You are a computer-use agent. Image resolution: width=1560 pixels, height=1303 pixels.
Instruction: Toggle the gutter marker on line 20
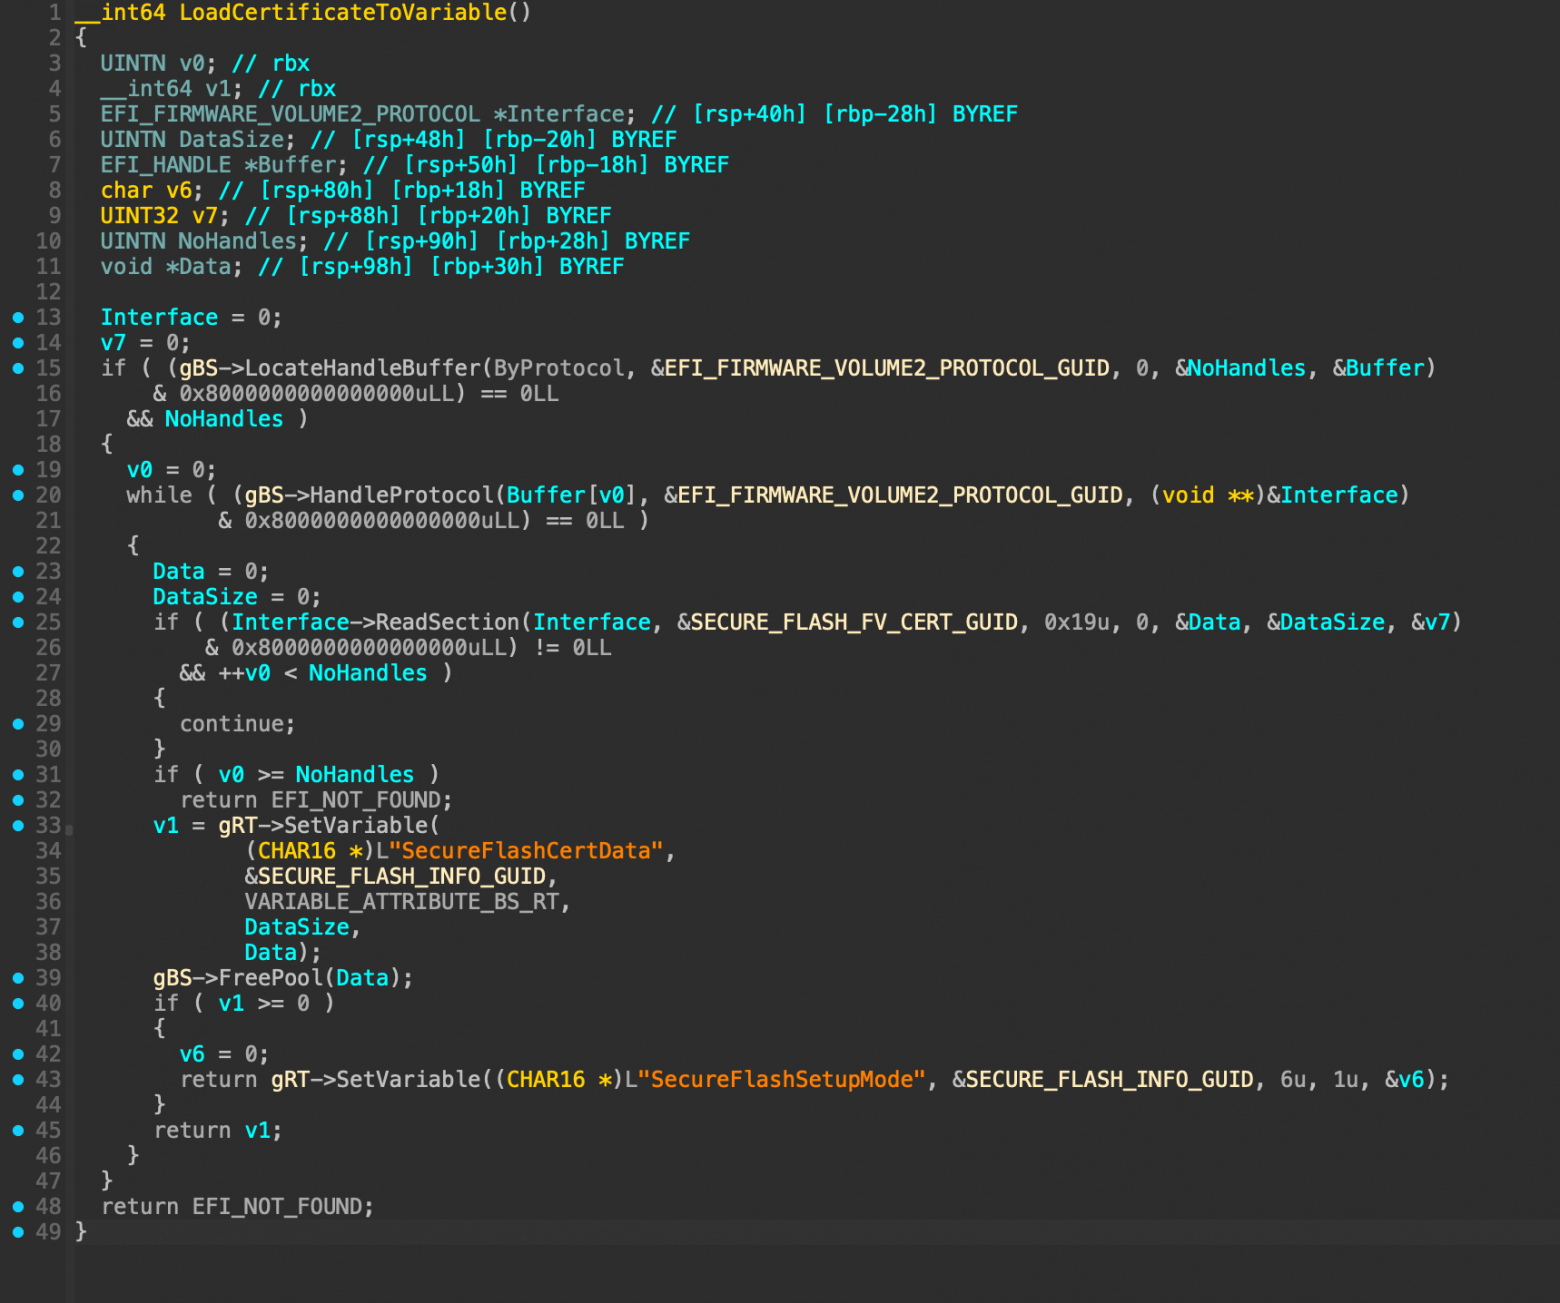[x=18, y=494]
